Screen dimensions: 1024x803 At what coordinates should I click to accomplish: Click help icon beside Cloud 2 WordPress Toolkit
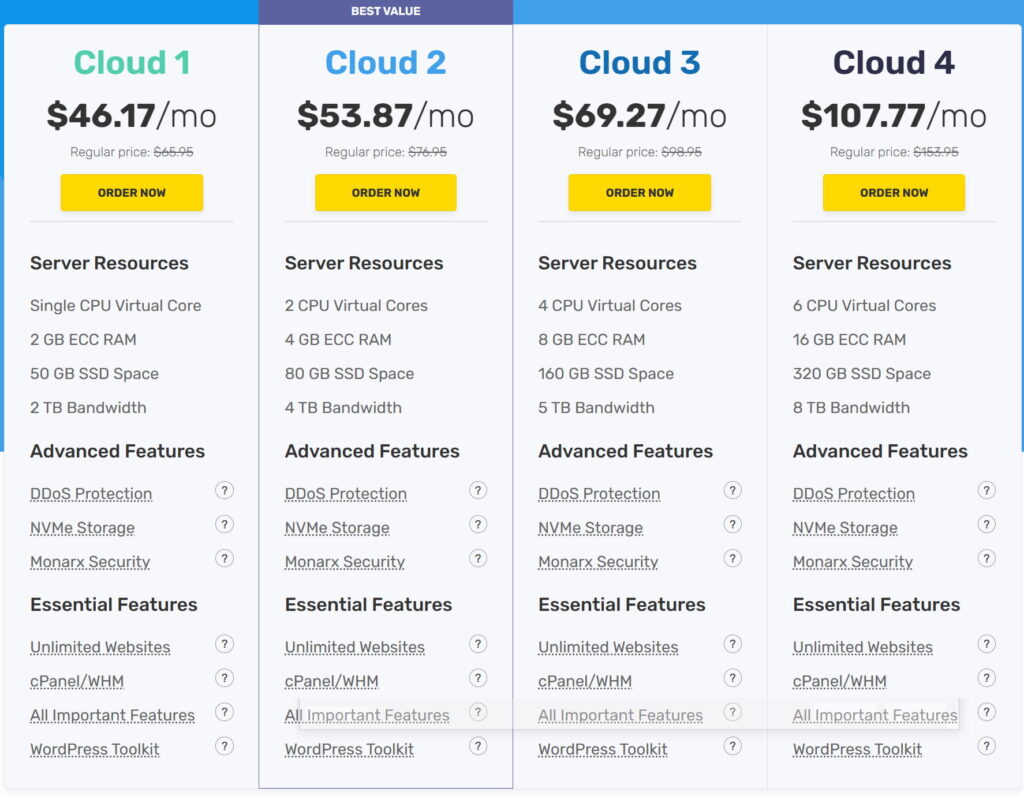pos(478,746)
